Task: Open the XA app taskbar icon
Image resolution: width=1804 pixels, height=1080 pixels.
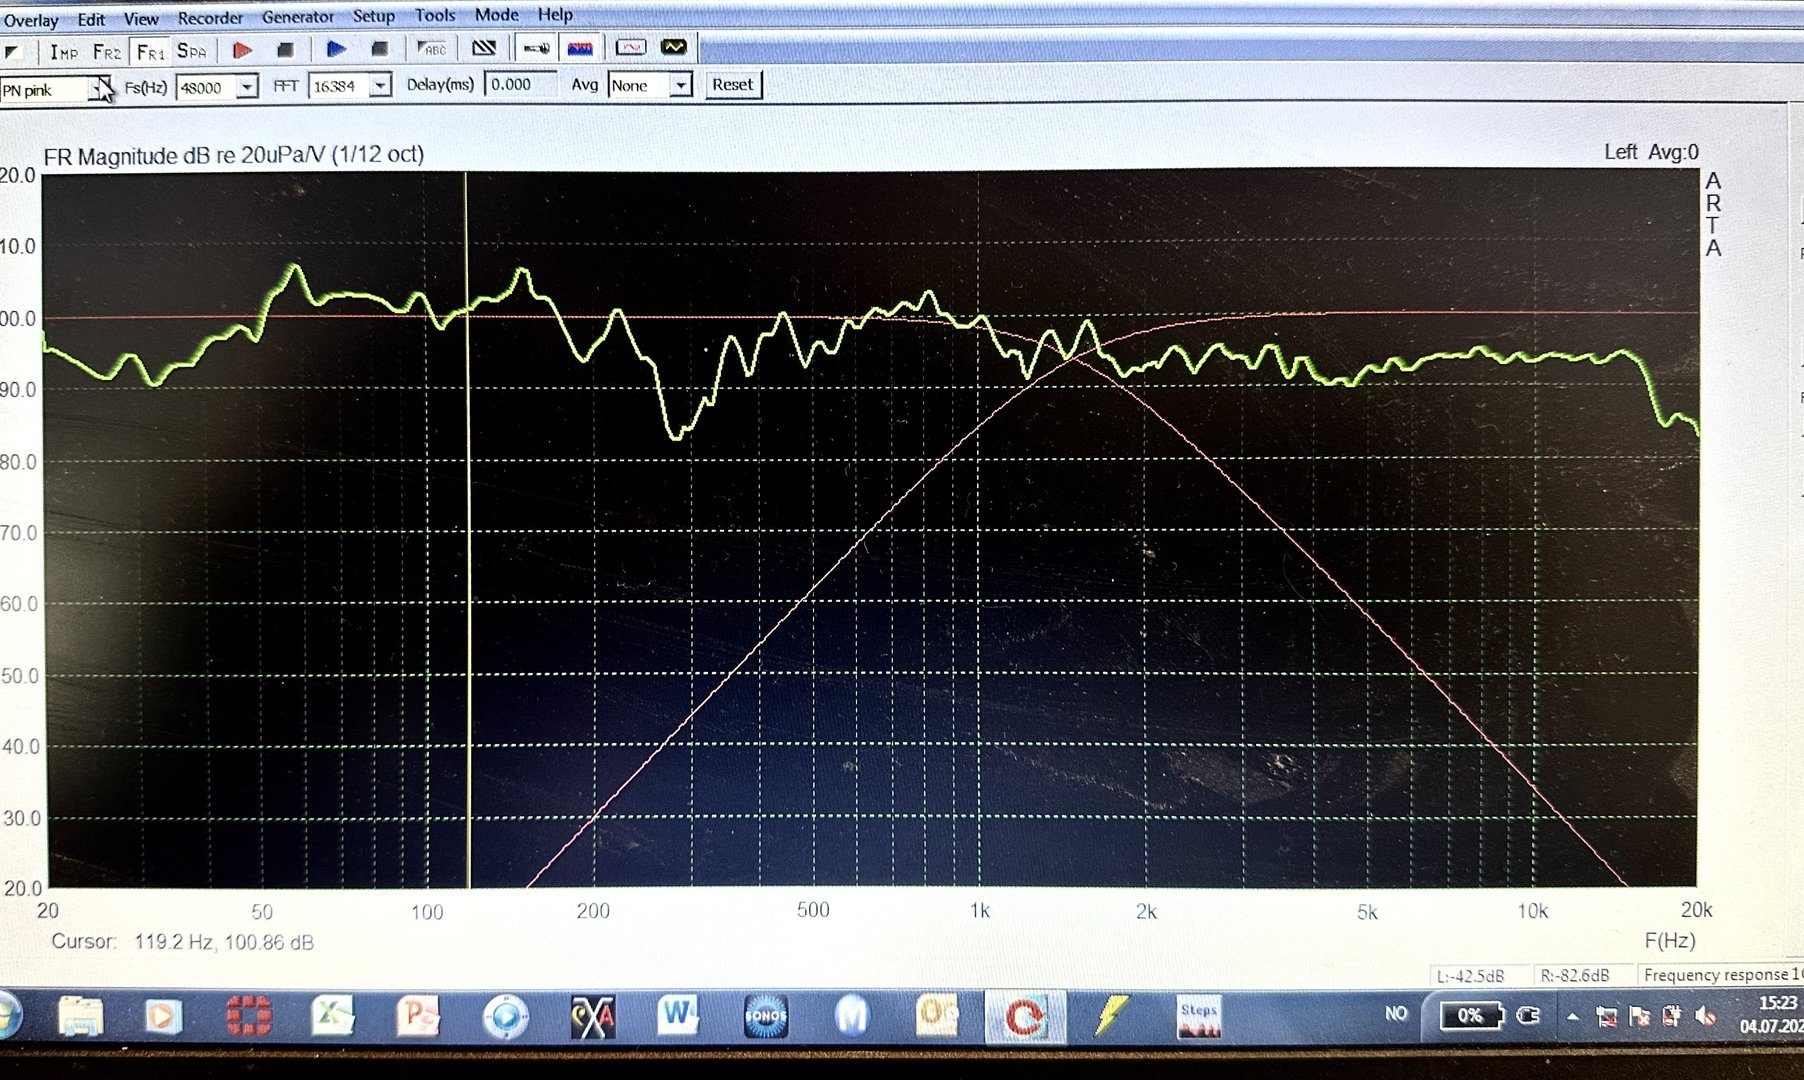Action: [x=592, y=1017]
